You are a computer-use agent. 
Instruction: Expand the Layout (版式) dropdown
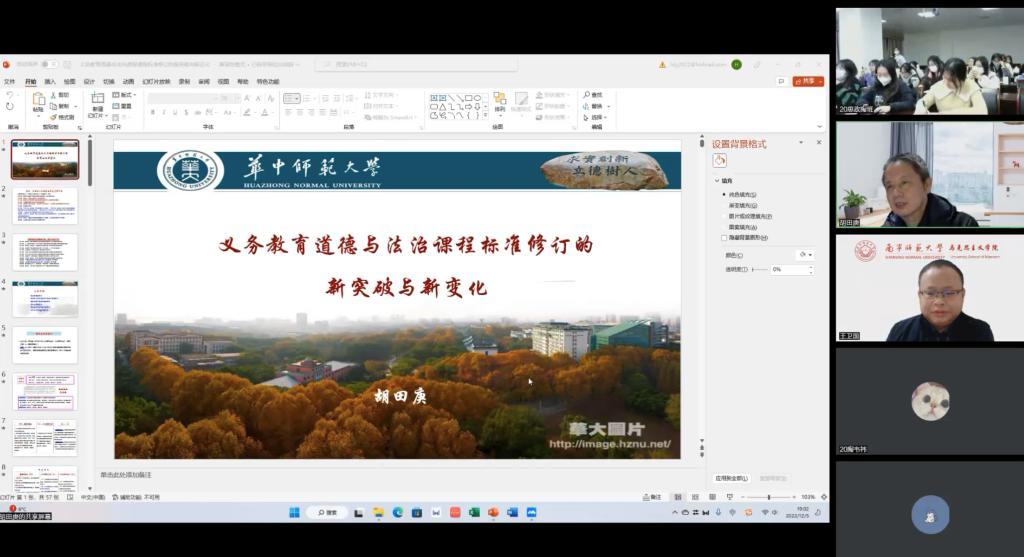pos(125,95)
